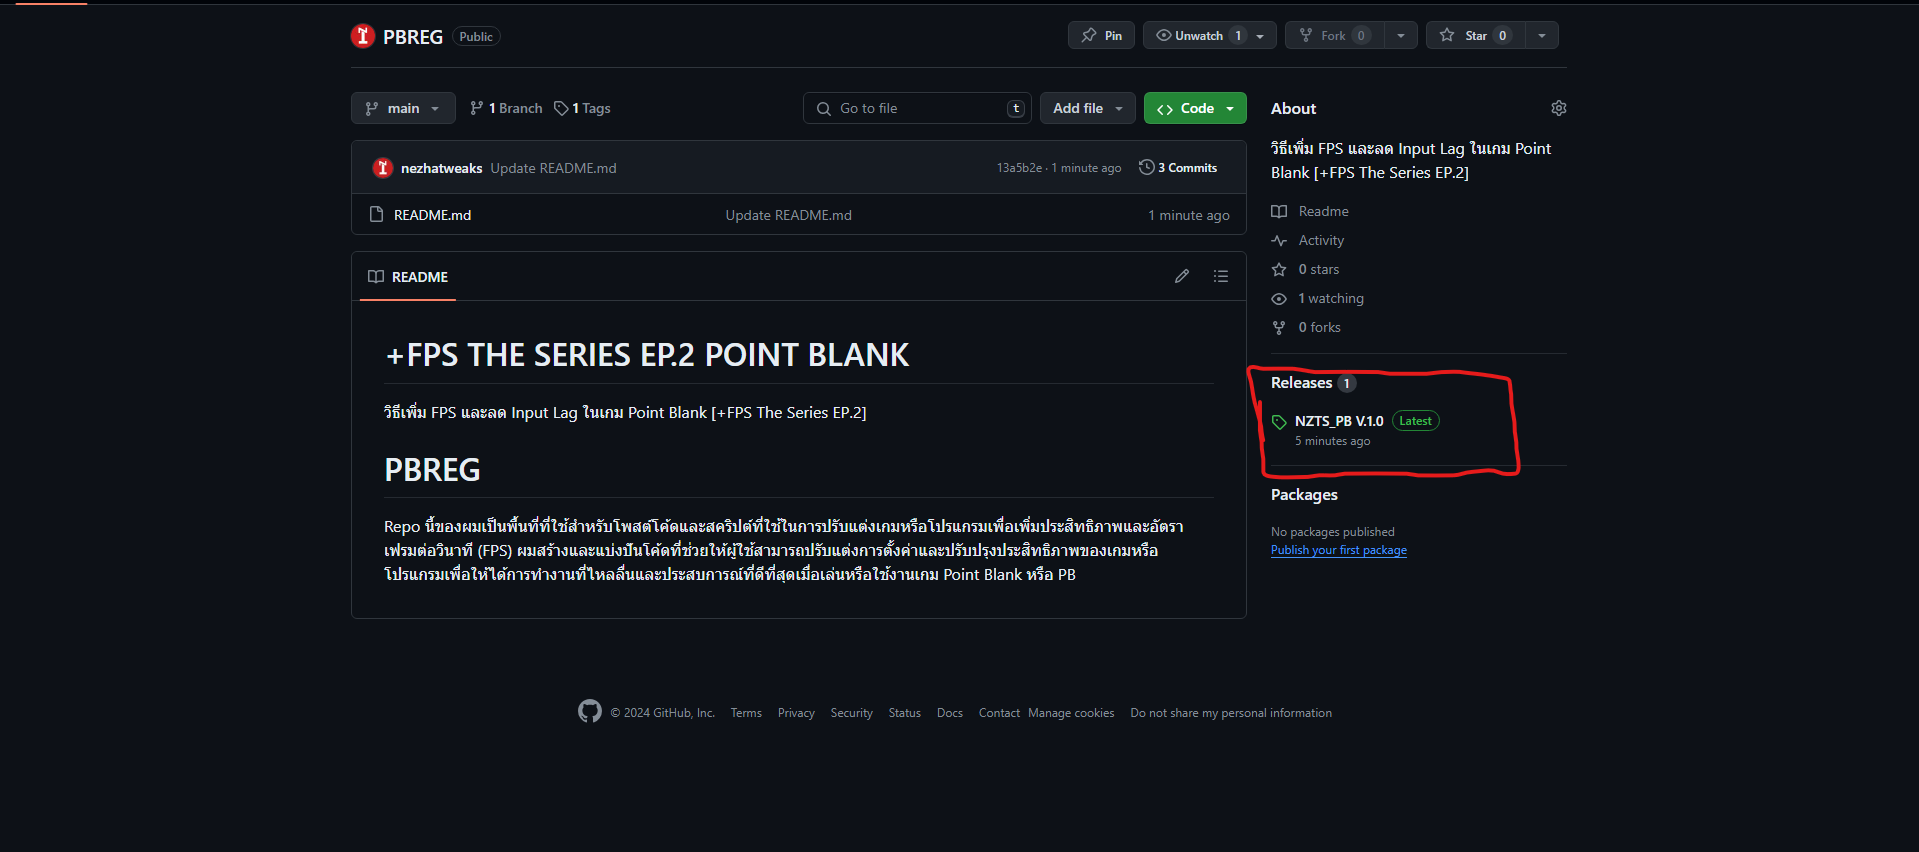
Task: Open commit hash 13a5b2e
Action: pyautogui.click(x=1019, y=168)
